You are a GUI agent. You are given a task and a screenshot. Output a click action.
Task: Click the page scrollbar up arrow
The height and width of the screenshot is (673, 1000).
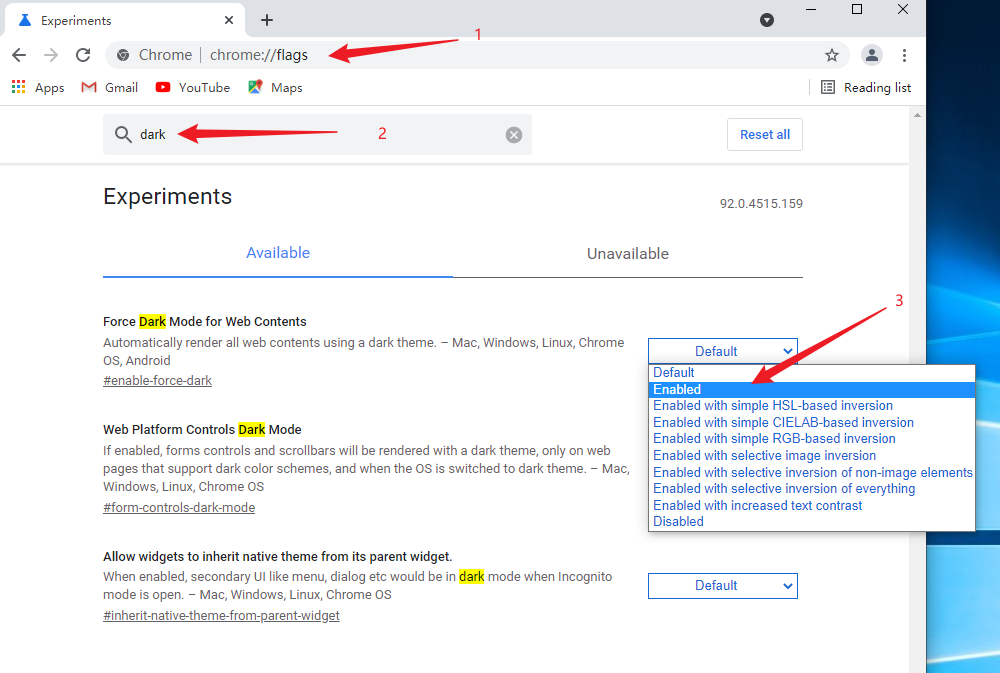click(x=917, y=115)
